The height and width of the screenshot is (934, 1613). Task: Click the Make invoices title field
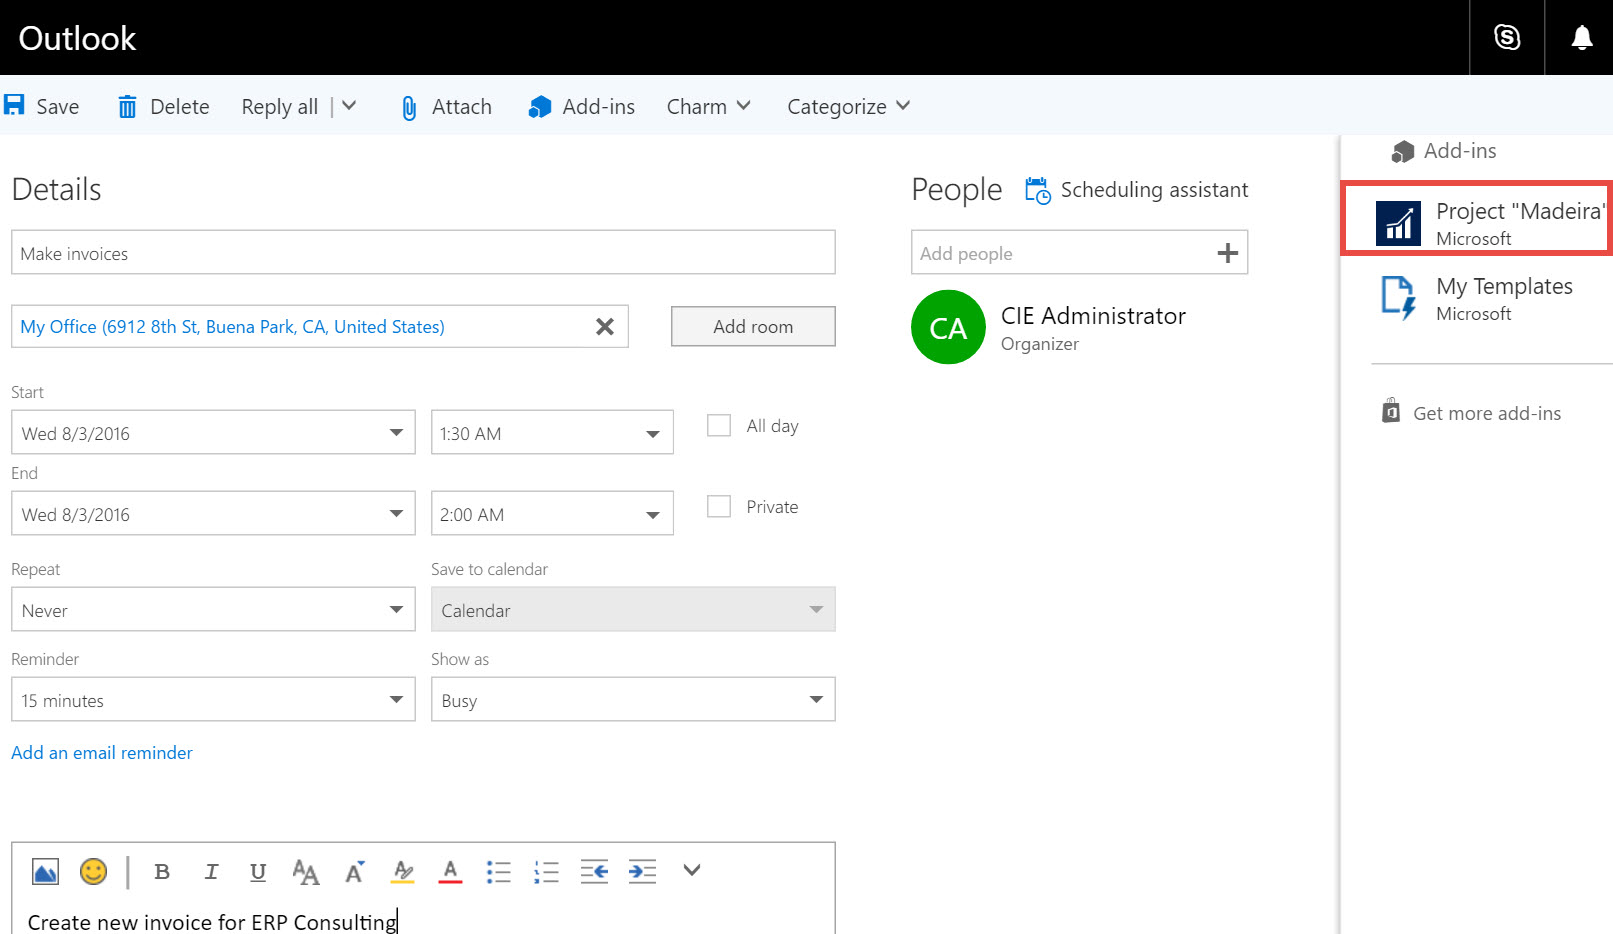(422, 253)
